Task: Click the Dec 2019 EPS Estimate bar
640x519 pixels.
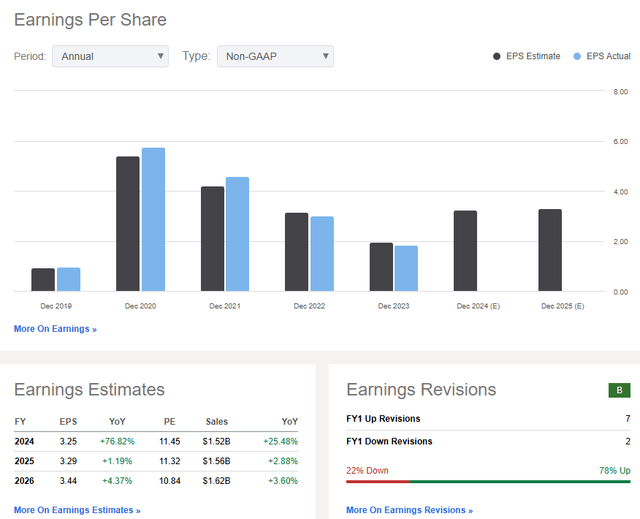Action: (43, 280)
